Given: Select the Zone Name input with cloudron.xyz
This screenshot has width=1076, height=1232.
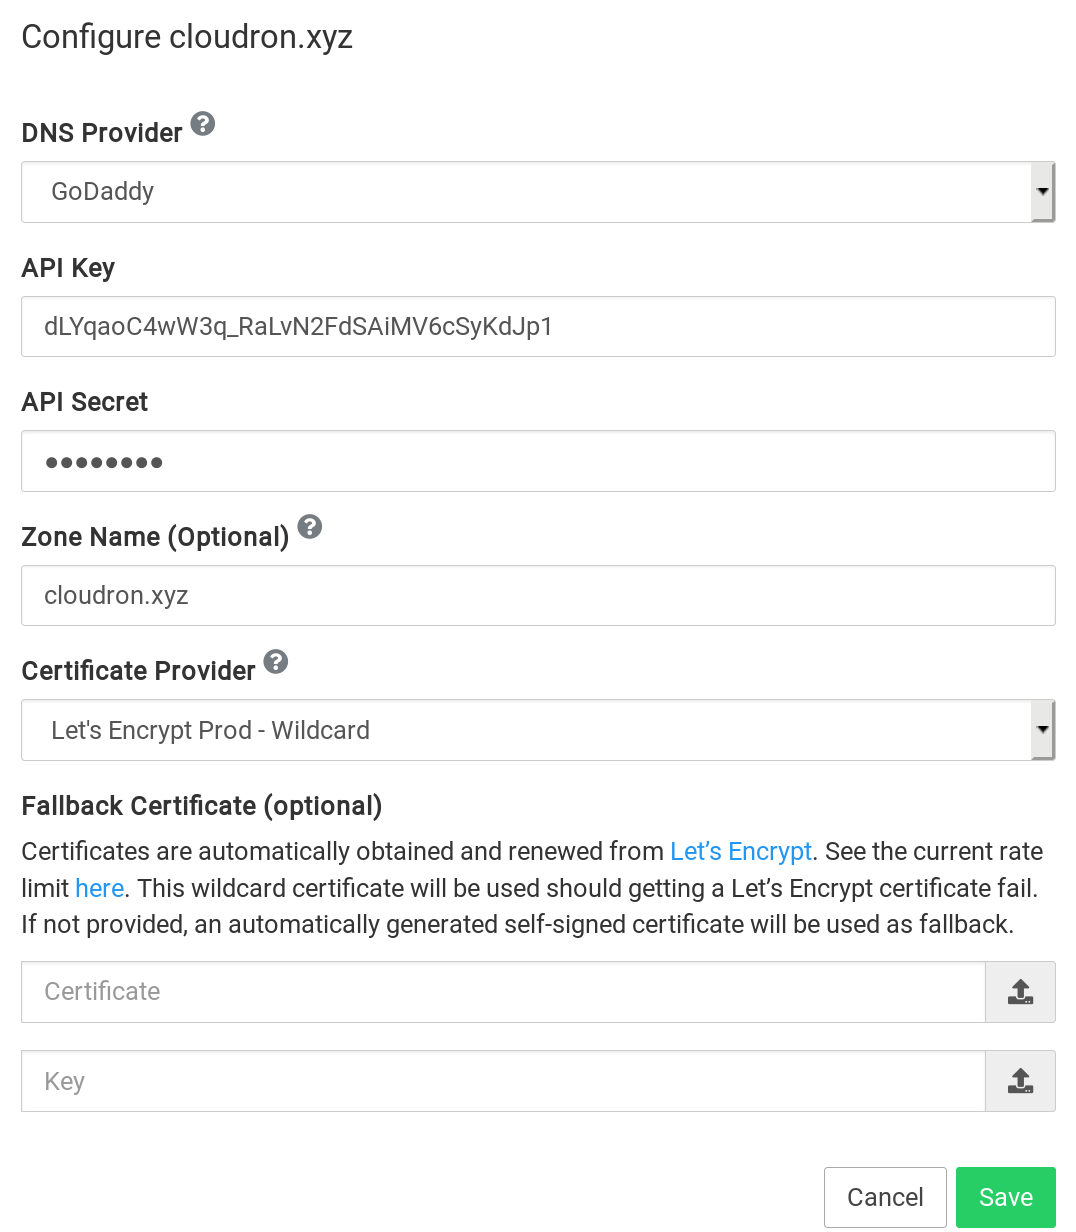Looking at the screenshot, I should (538, 596).
